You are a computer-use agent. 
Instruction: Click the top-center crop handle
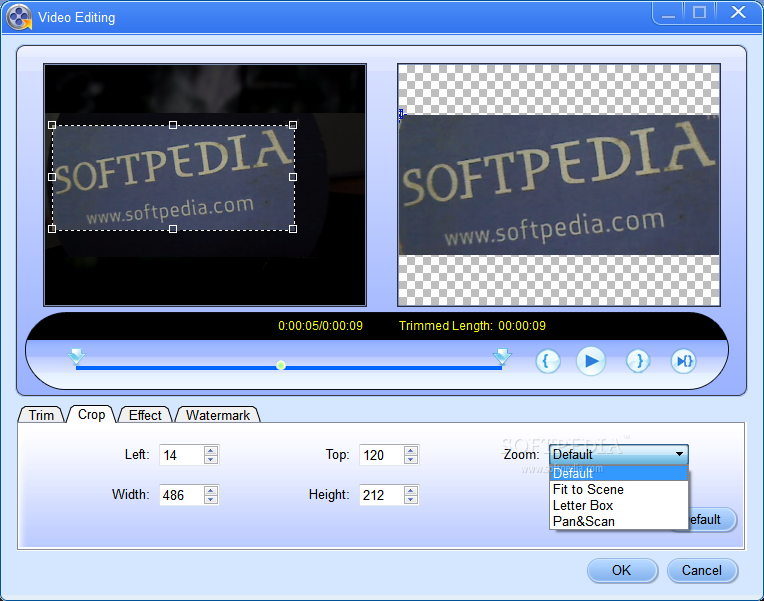(173, 125)
